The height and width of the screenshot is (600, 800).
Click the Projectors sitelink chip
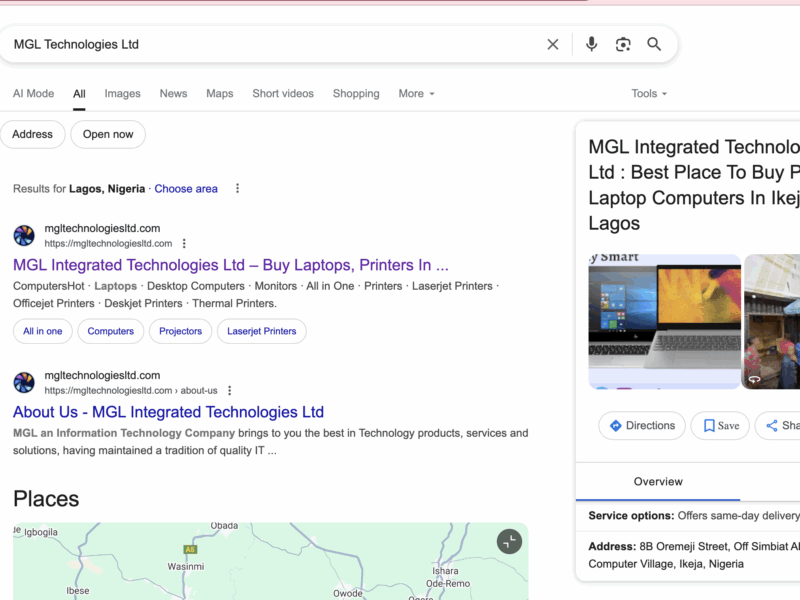tap(181, 331)
